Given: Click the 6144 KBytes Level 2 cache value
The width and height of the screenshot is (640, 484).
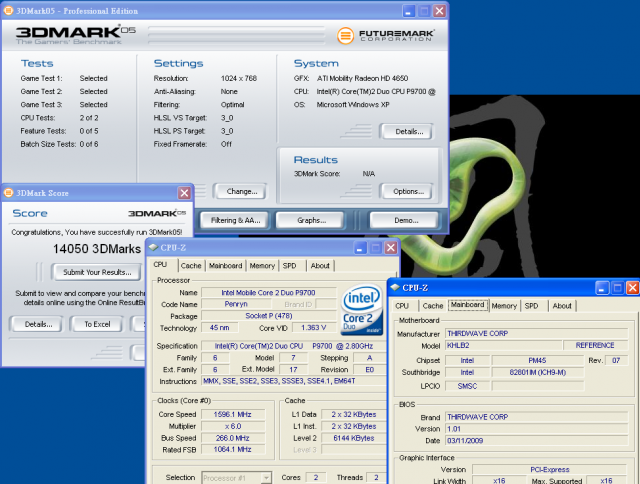Looking at the screenshot, I should click(x=353, y=438).
